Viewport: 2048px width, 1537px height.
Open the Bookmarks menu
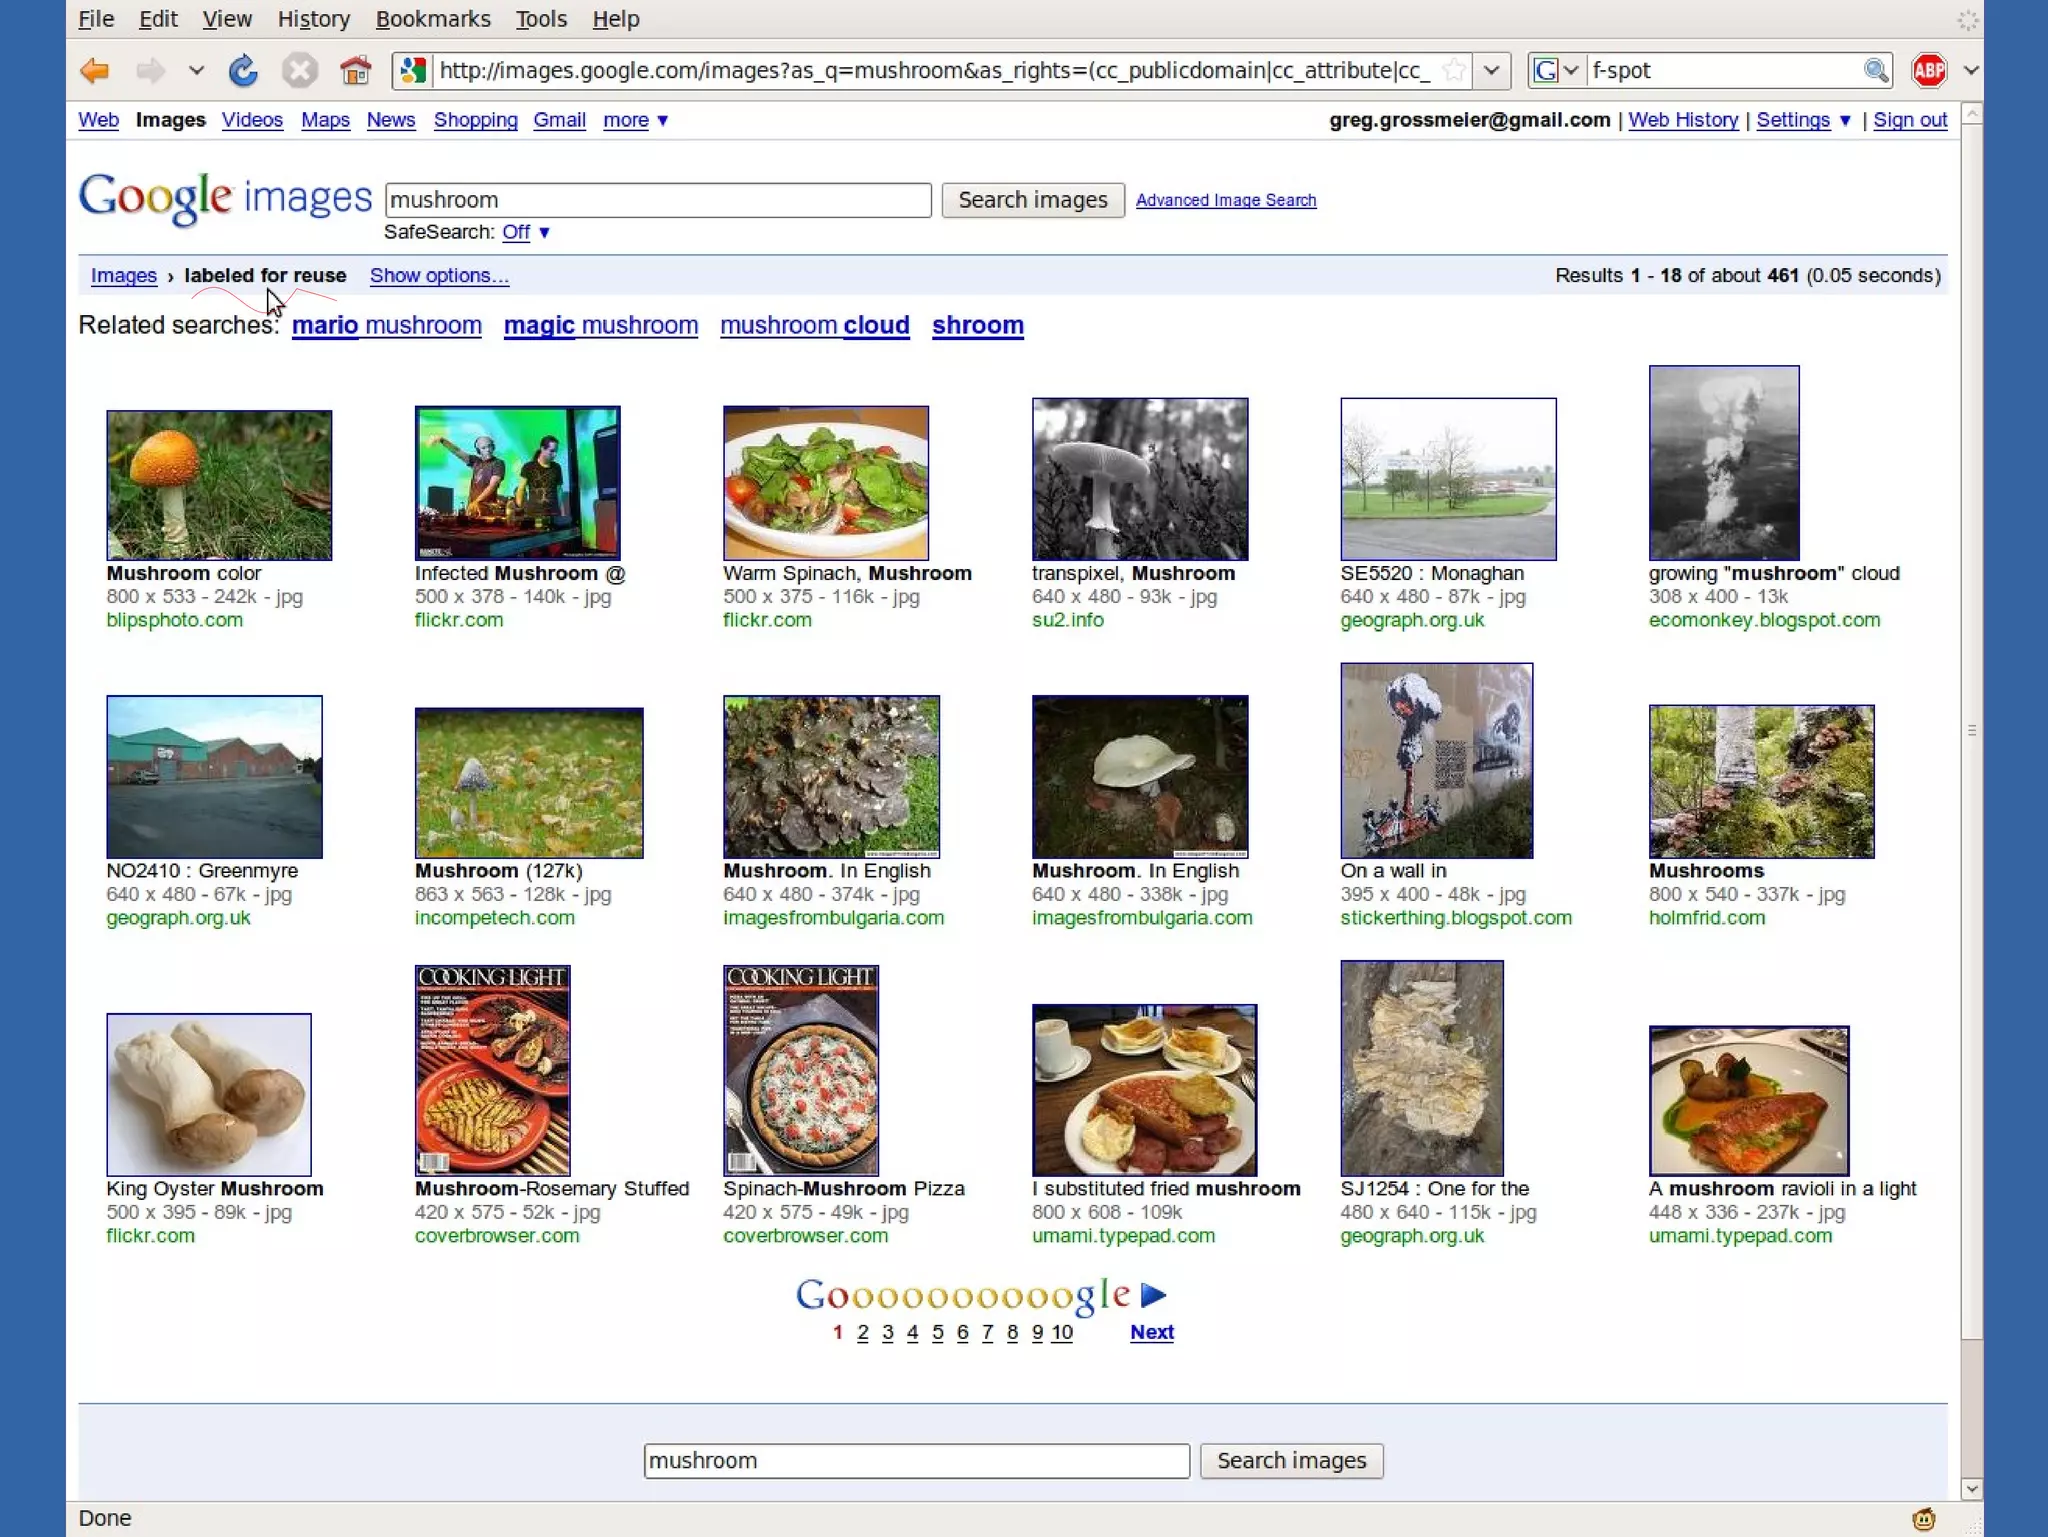coord(433,19)
